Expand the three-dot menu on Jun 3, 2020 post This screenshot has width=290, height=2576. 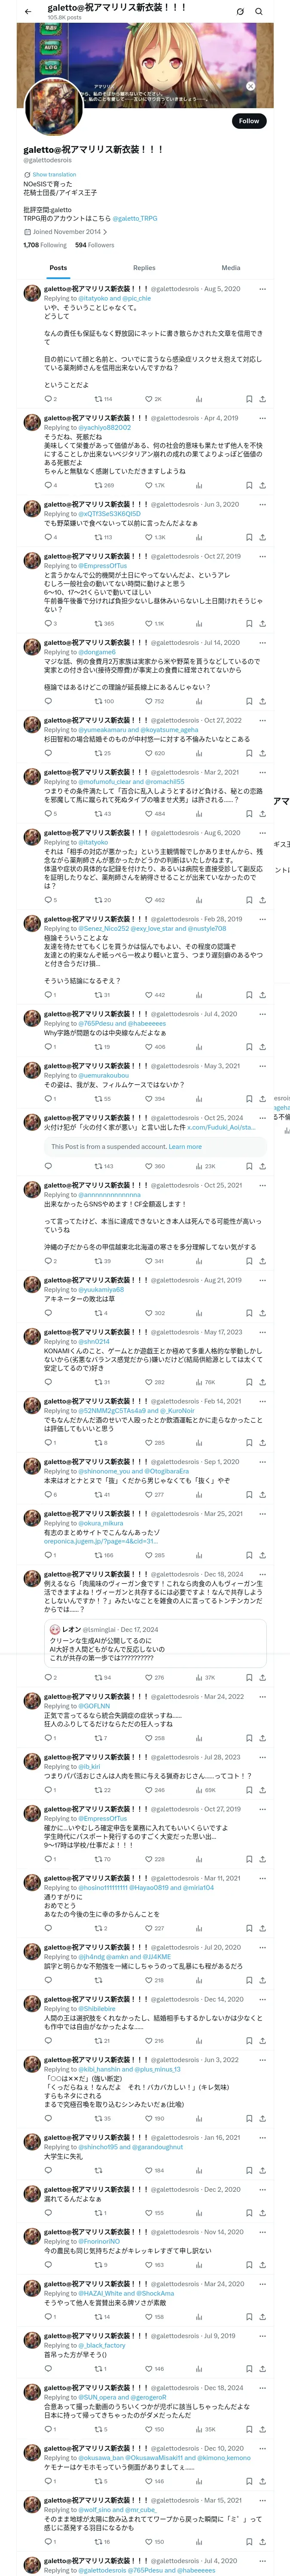click(x=262, y=505)
